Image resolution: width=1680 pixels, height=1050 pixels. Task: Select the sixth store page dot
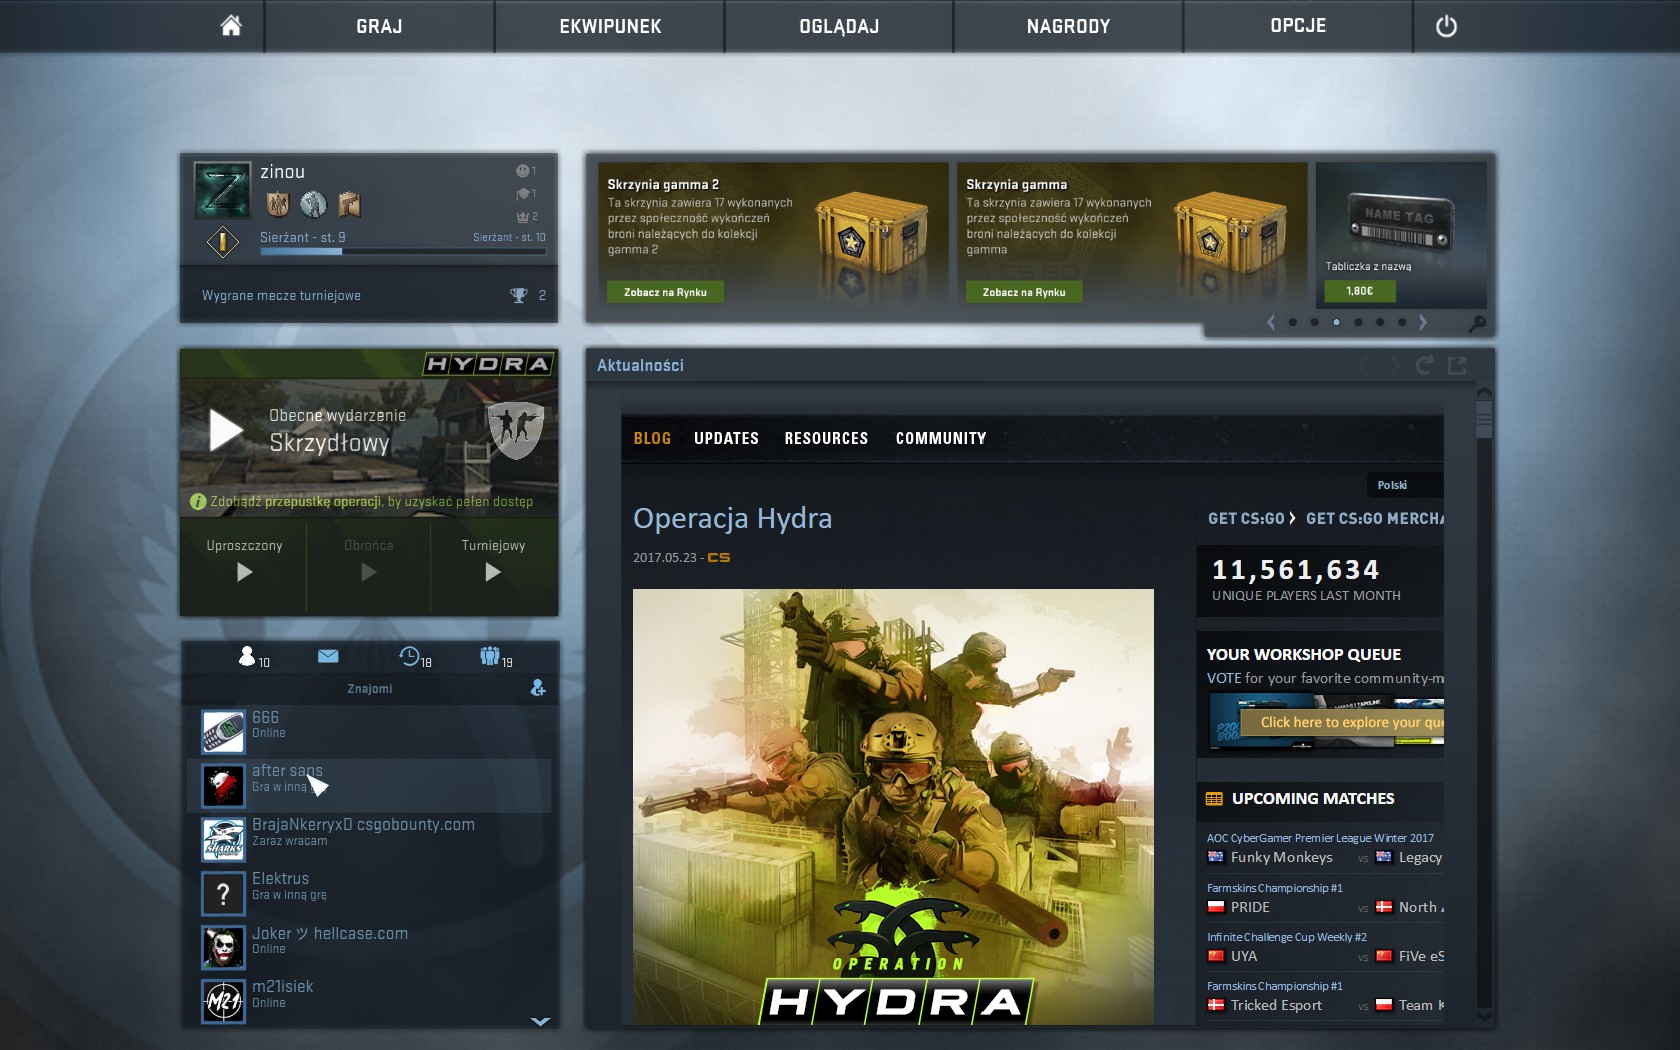(1402, 322)
